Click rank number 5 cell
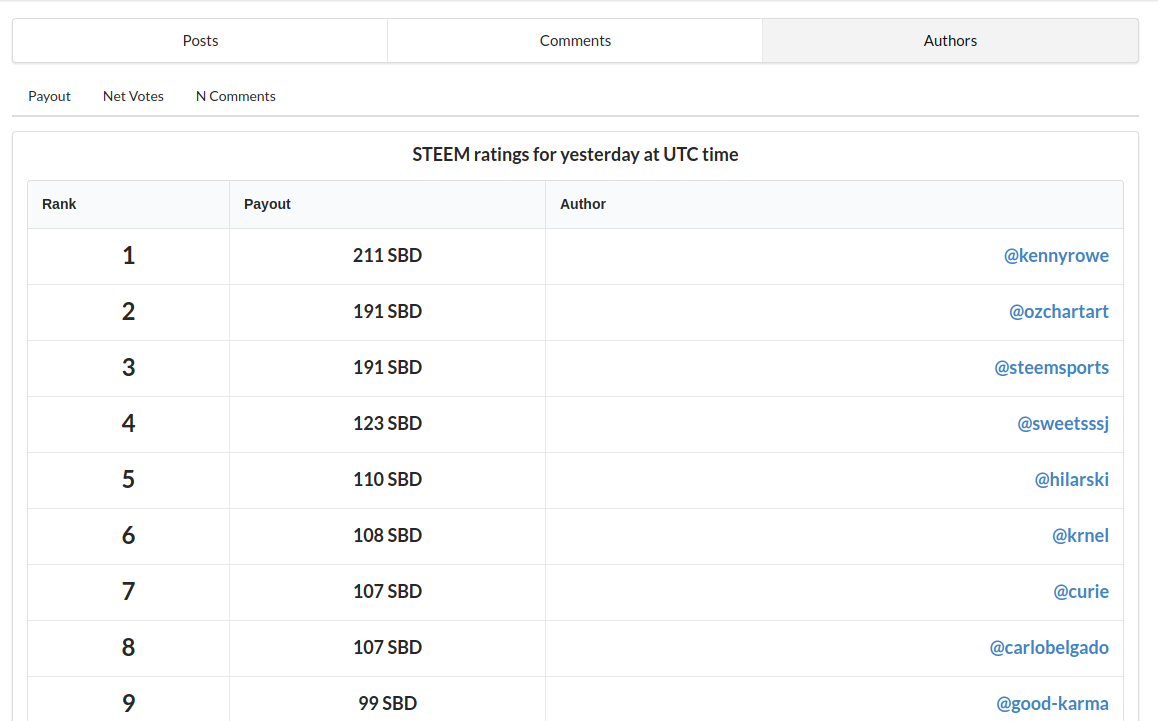The image size is (1158, 721). [x=129, y=480]
